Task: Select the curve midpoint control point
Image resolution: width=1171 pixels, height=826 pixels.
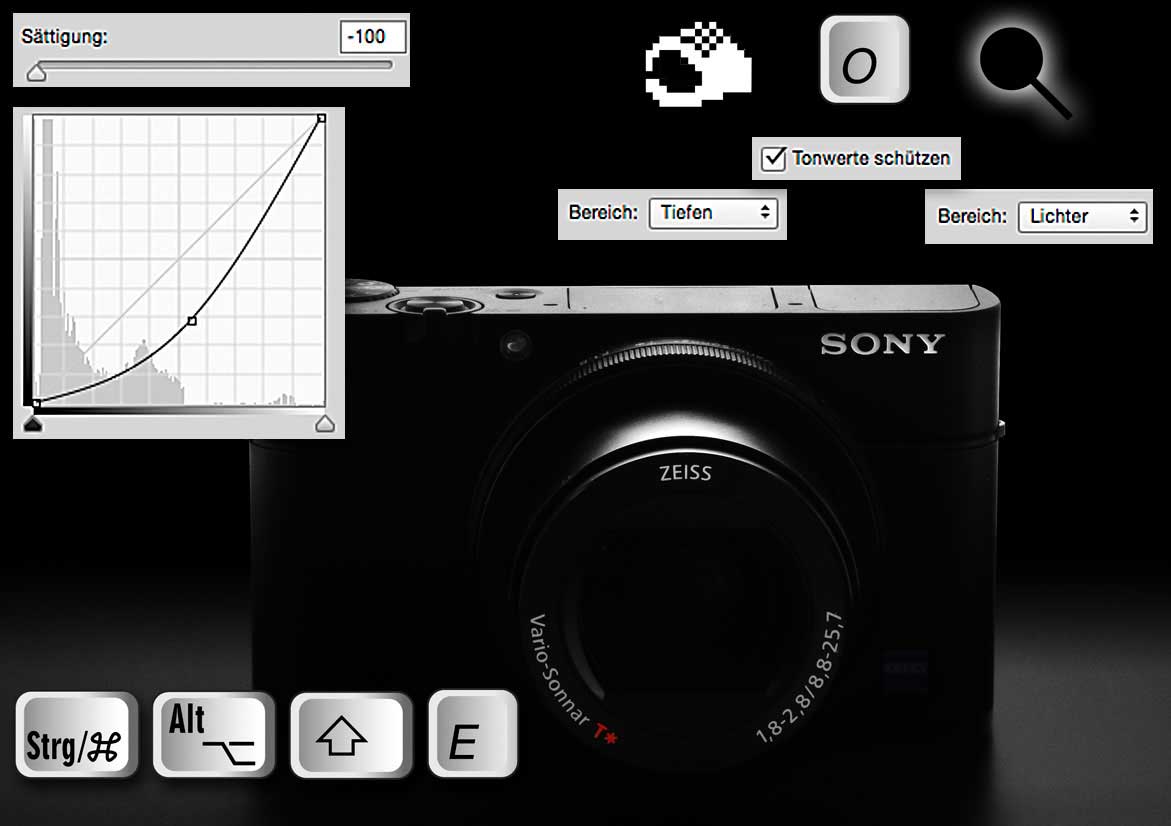Action: pyautogui.click(x=192, y=321)
